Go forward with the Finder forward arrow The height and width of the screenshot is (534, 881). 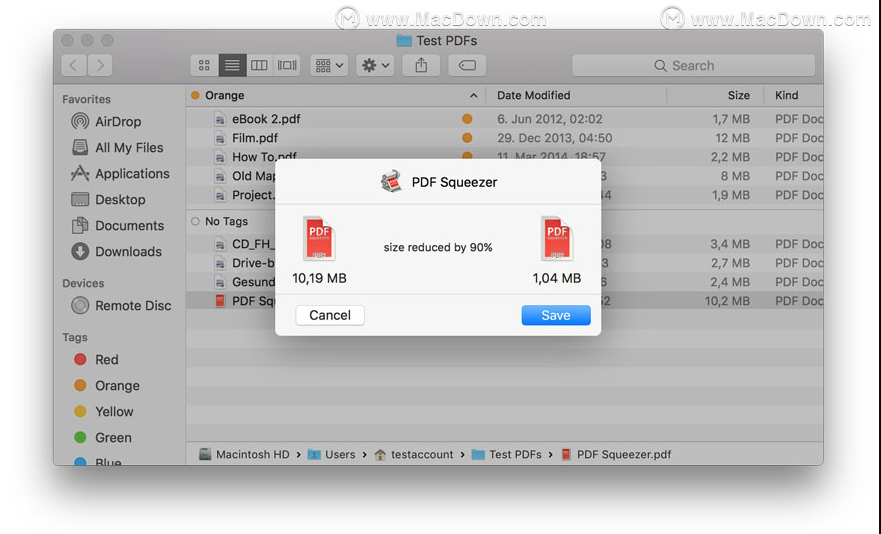tap(100, 65)
